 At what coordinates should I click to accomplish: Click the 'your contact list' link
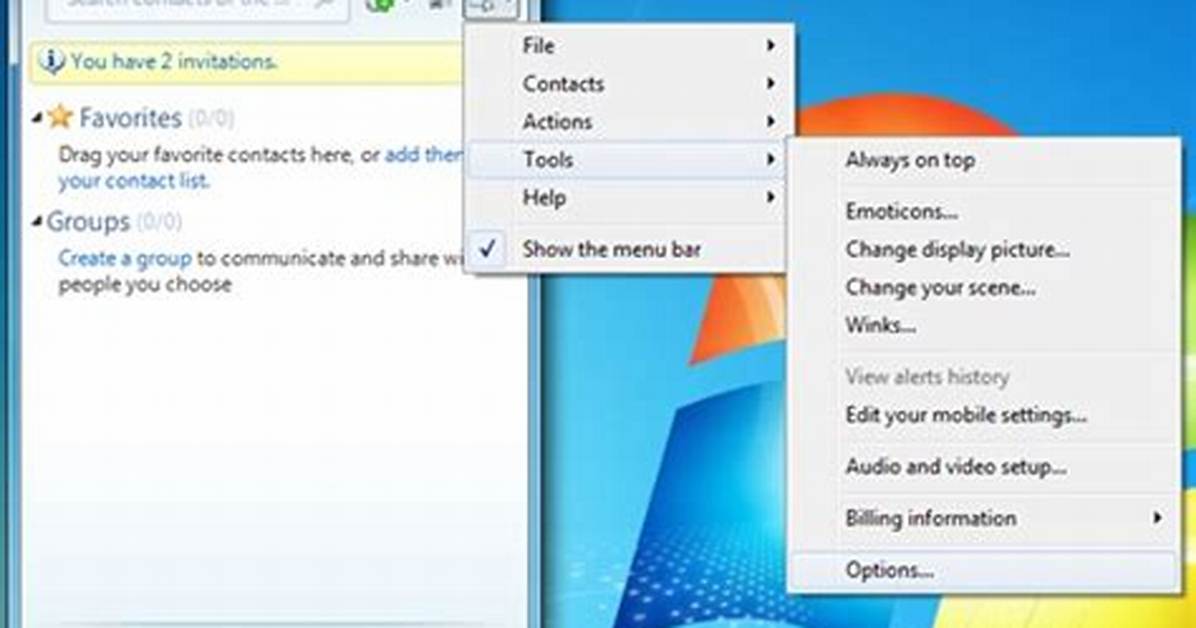tap(133, 182)
